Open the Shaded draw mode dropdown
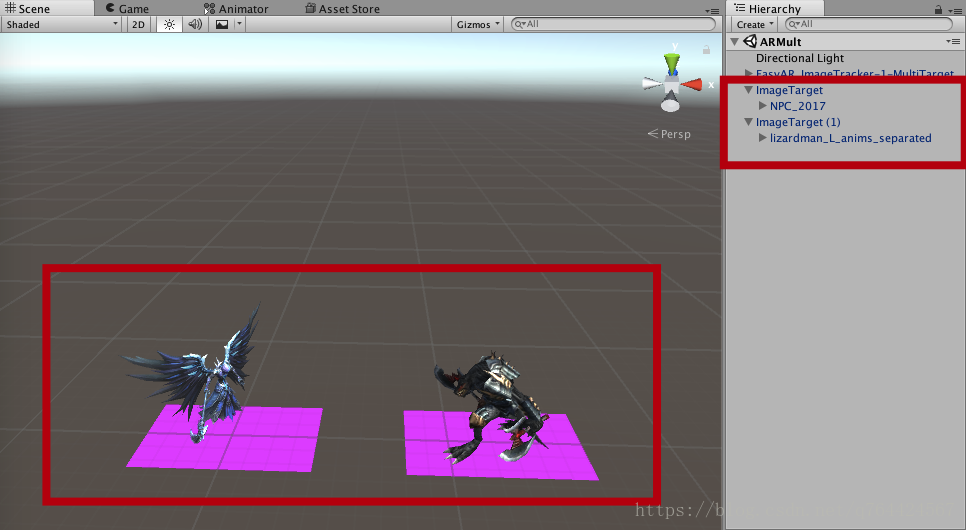966x530 pixels. (62, 24)
